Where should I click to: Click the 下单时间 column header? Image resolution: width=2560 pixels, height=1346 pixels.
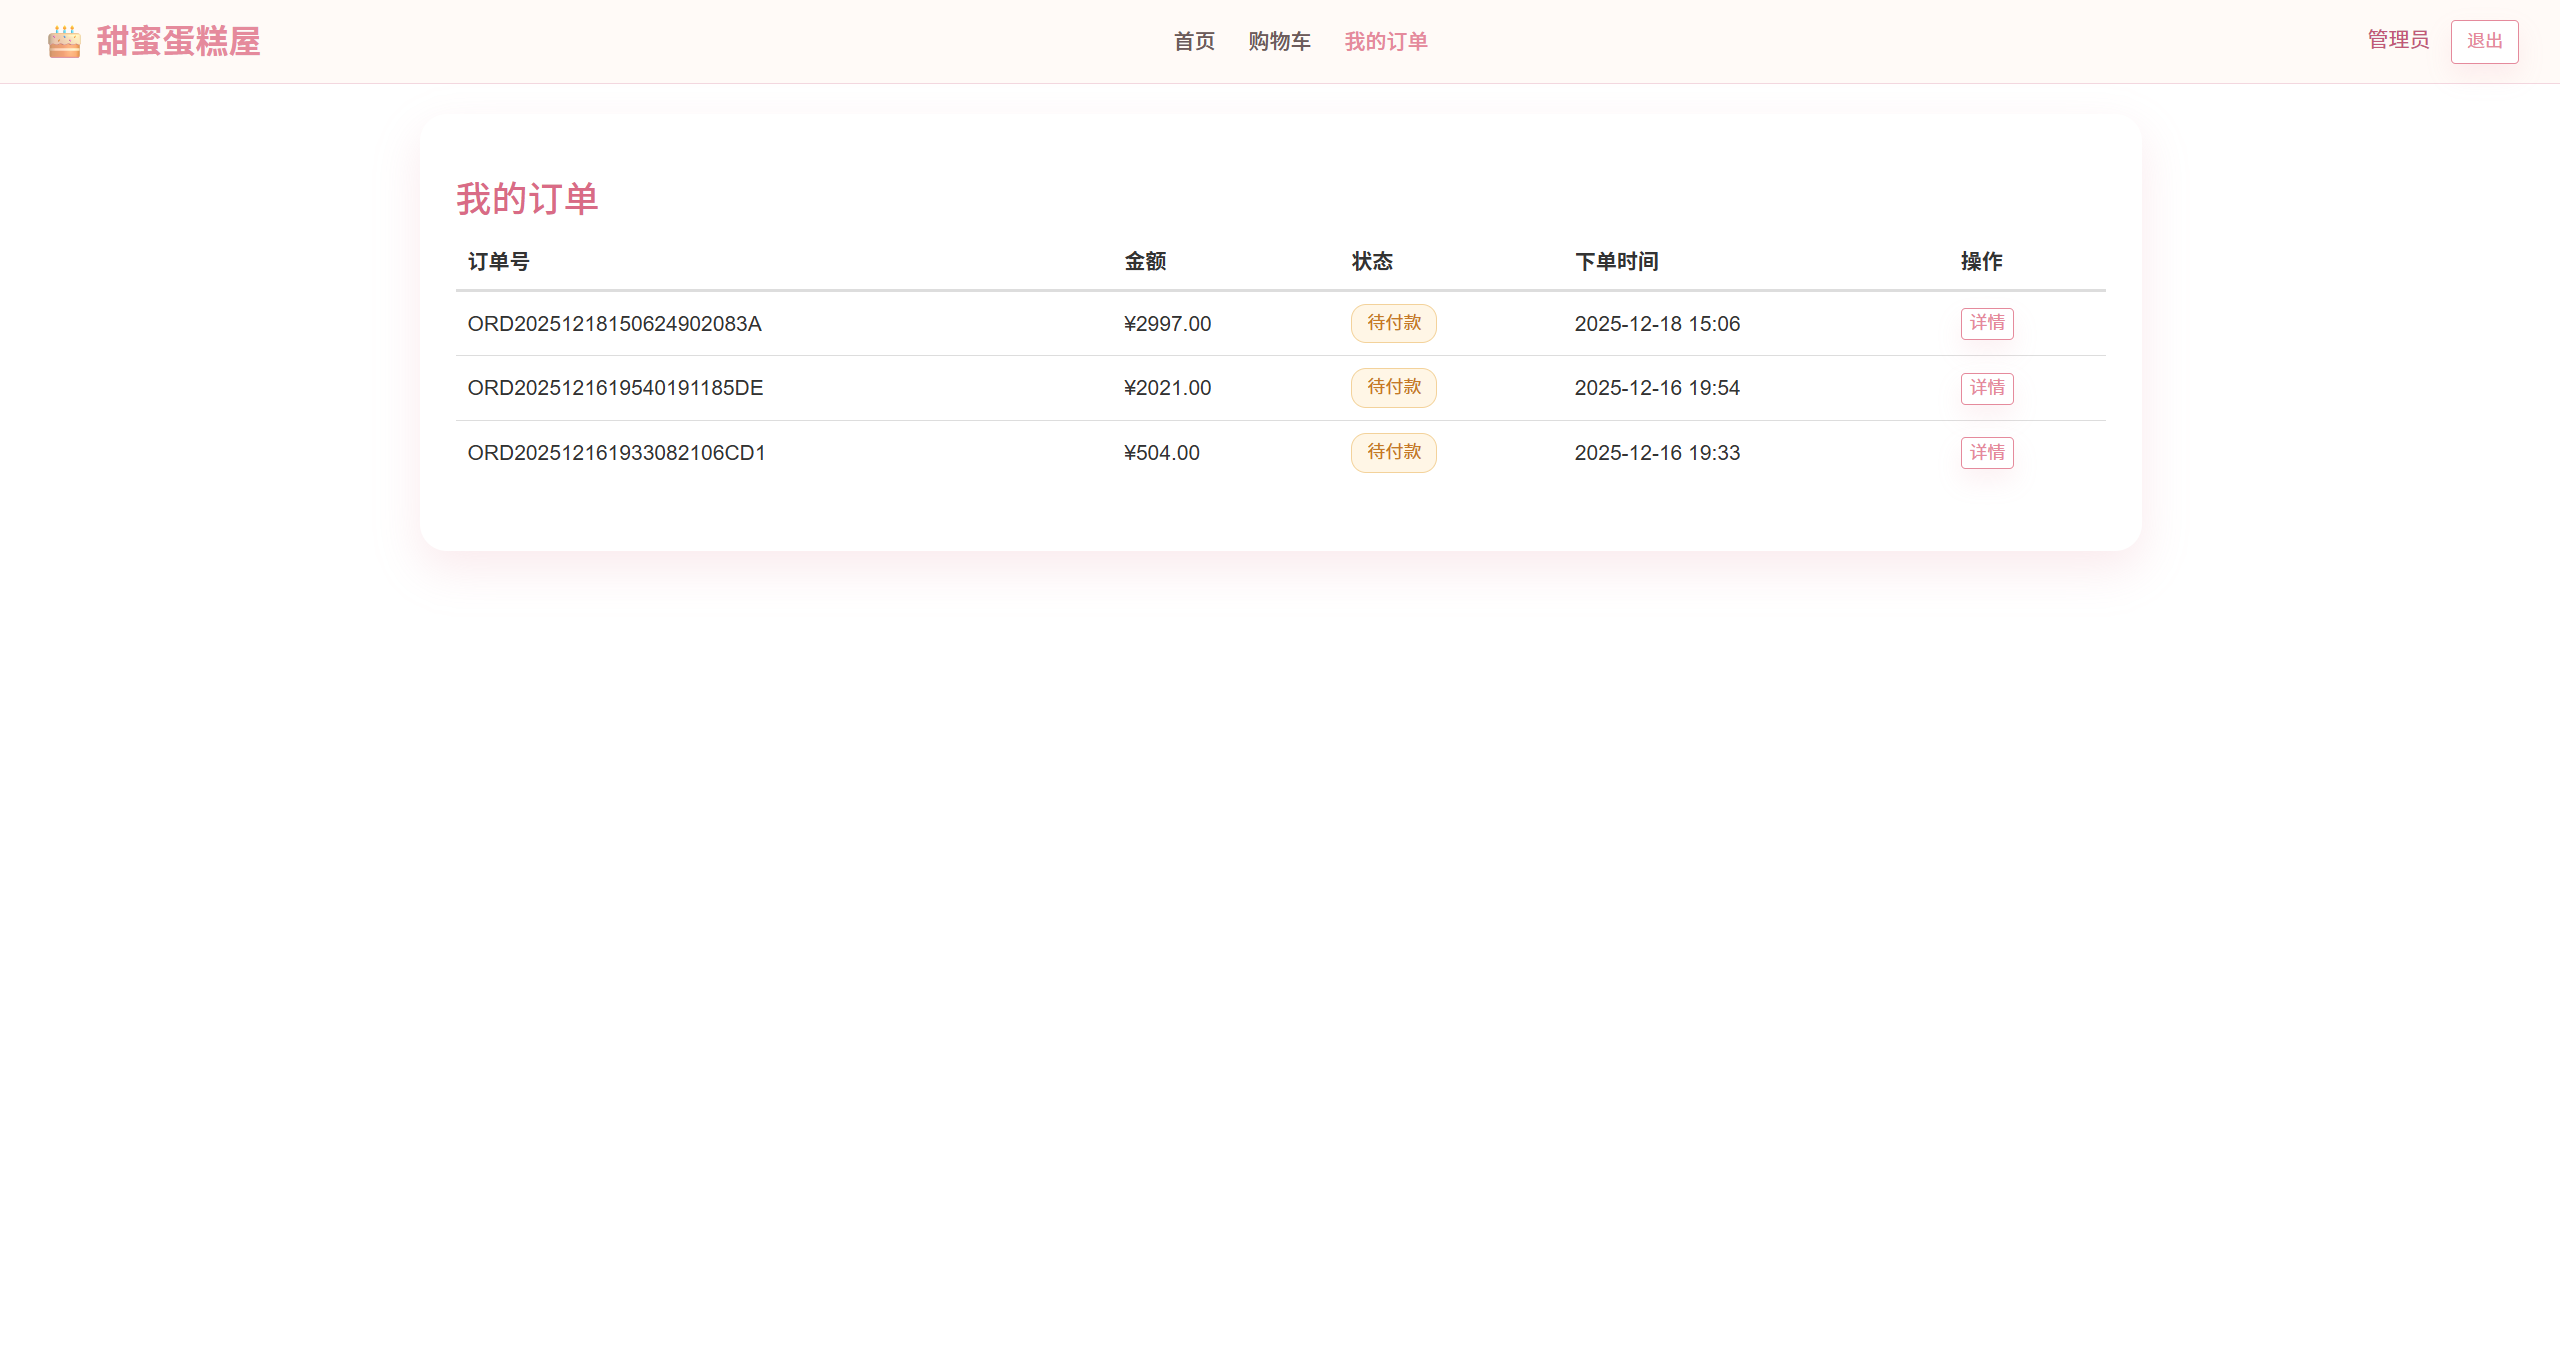click(1616, 262)
